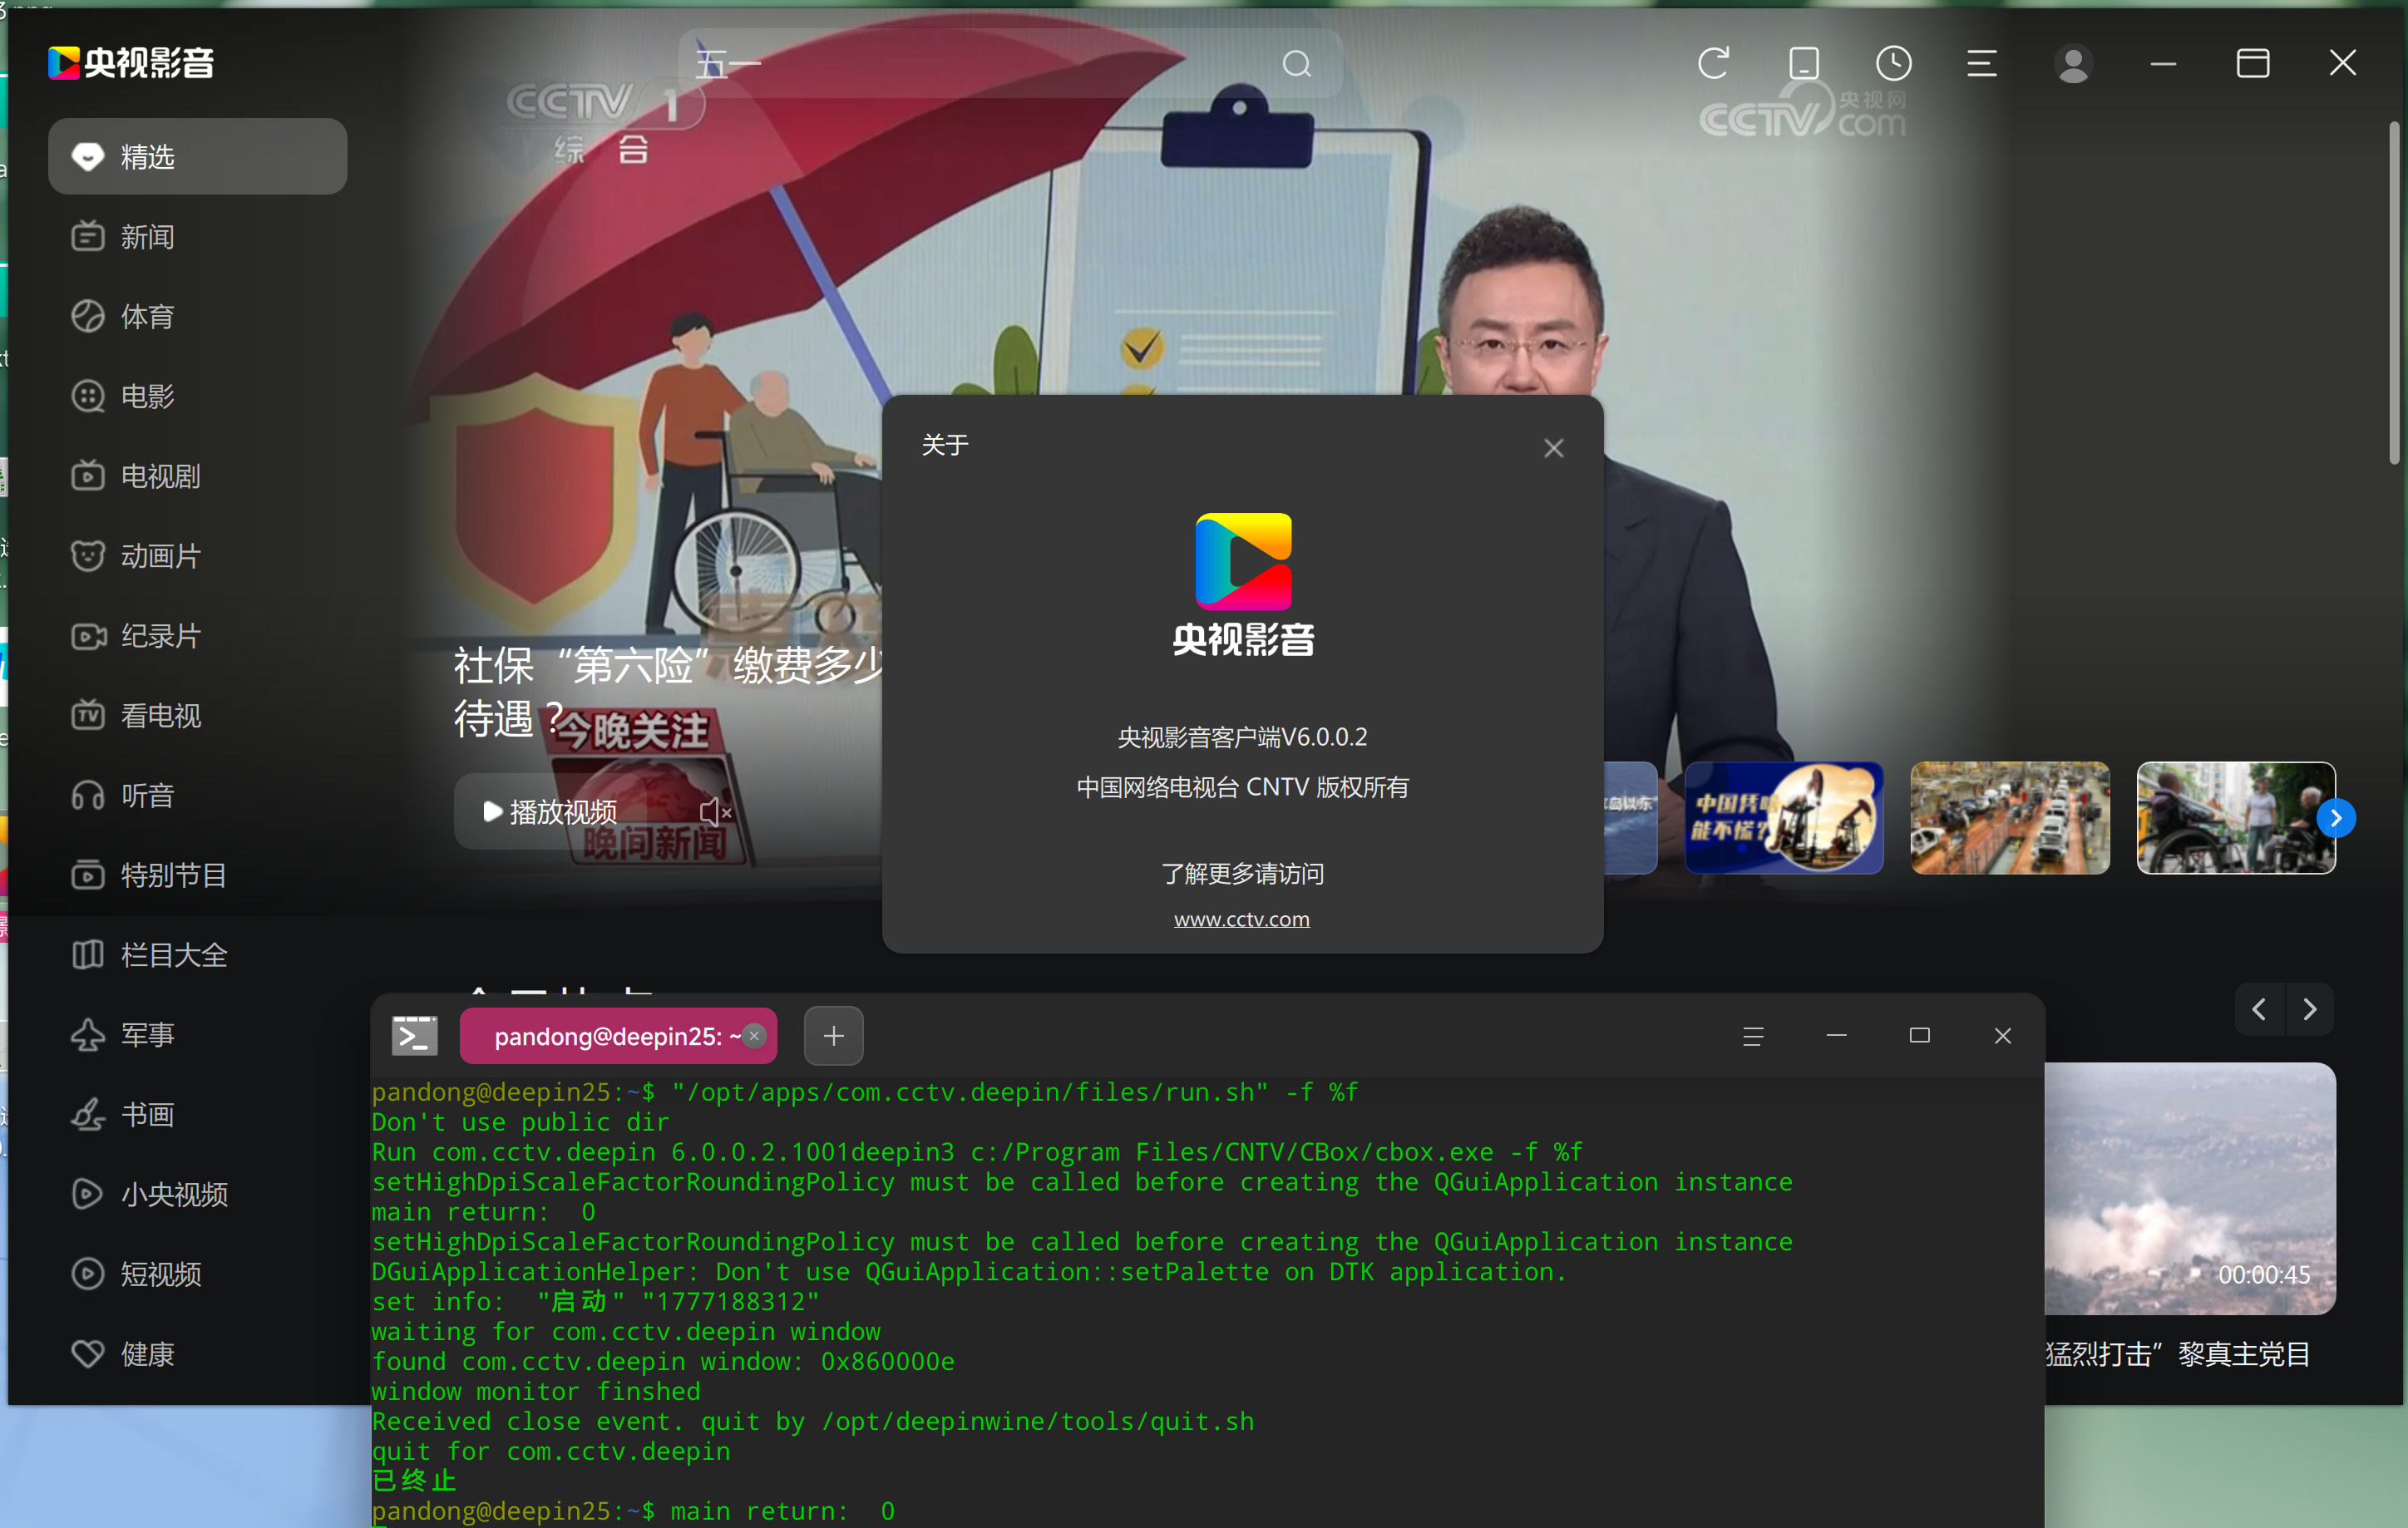Click the user account avatar icon
Image resolution: width=2408 pixels, height=1528 pixels.
tap(2073, 64)
